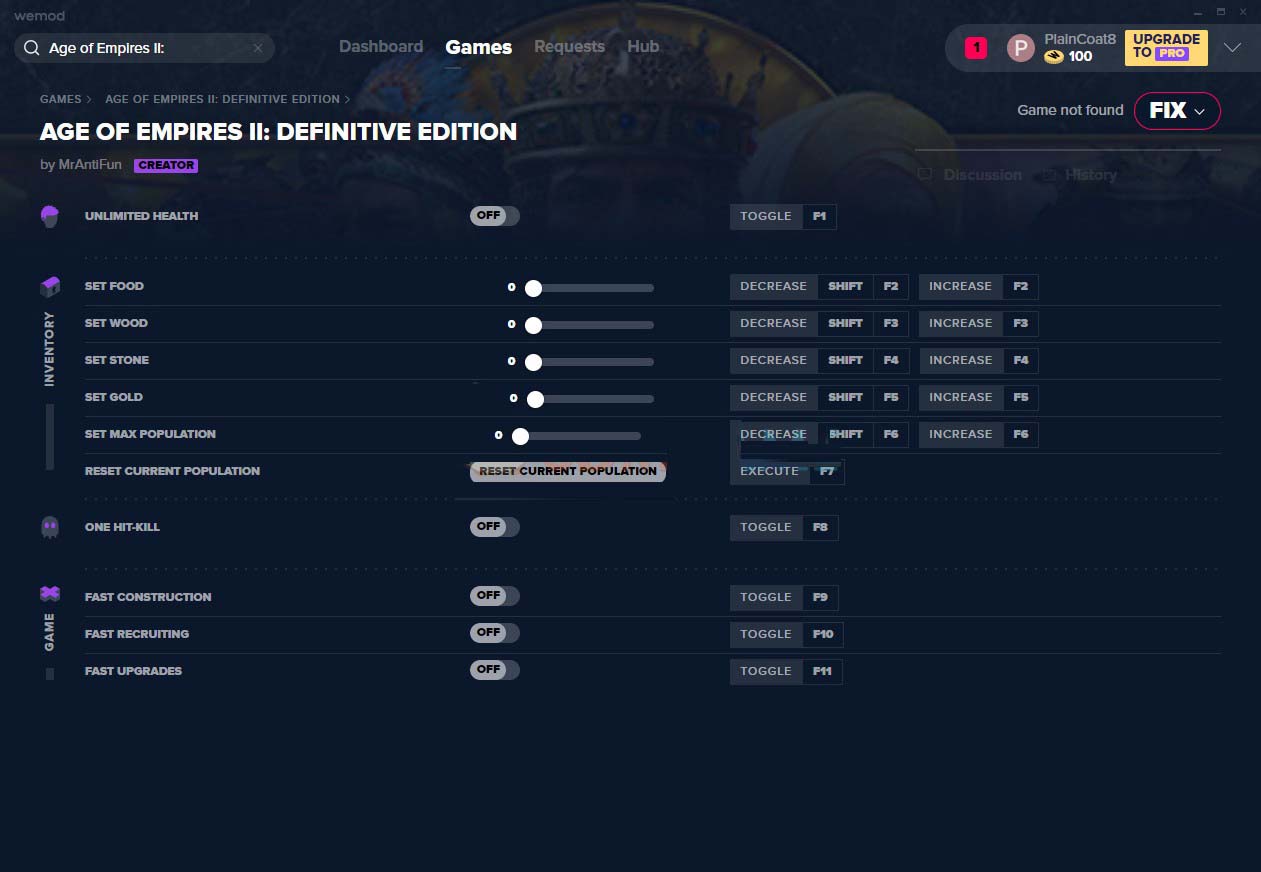Click Set Food INCREASE hotkey button
The height and width of the screenshot is (872, 1261).
tap(979, 286)
